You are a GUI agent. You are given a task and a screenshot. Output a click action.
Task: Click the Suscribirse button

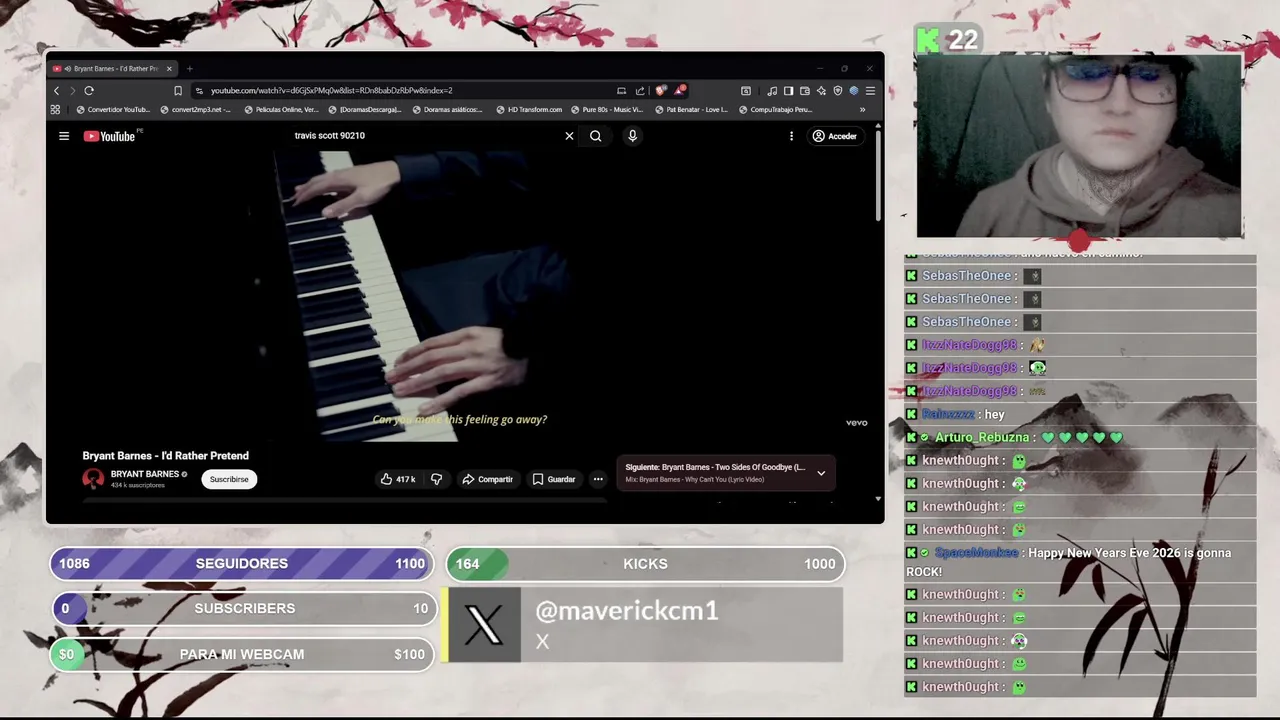[x=229, y=479]
